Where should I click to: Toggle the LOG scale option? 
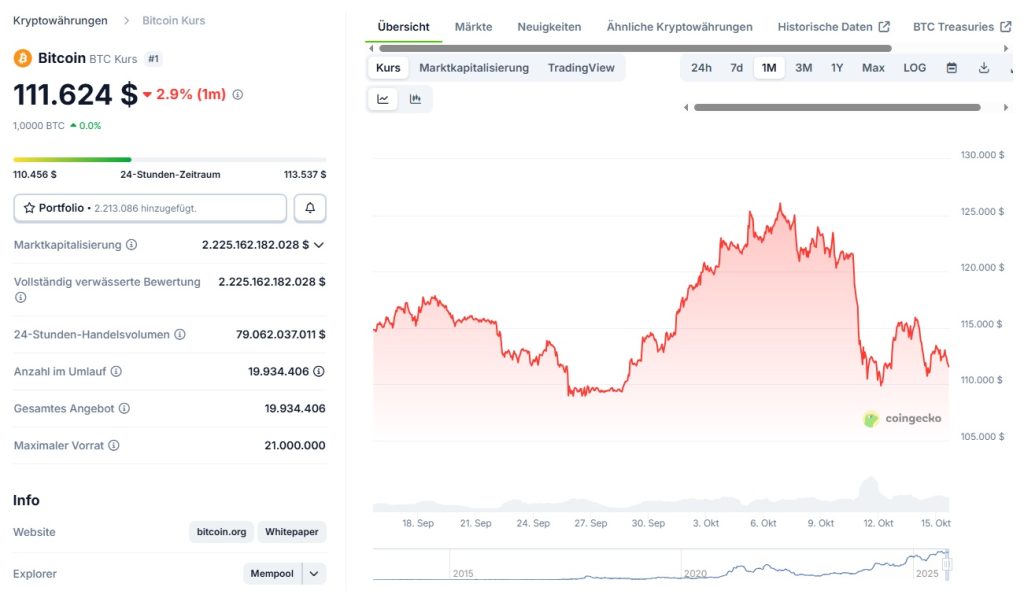[x=914, y=68]
